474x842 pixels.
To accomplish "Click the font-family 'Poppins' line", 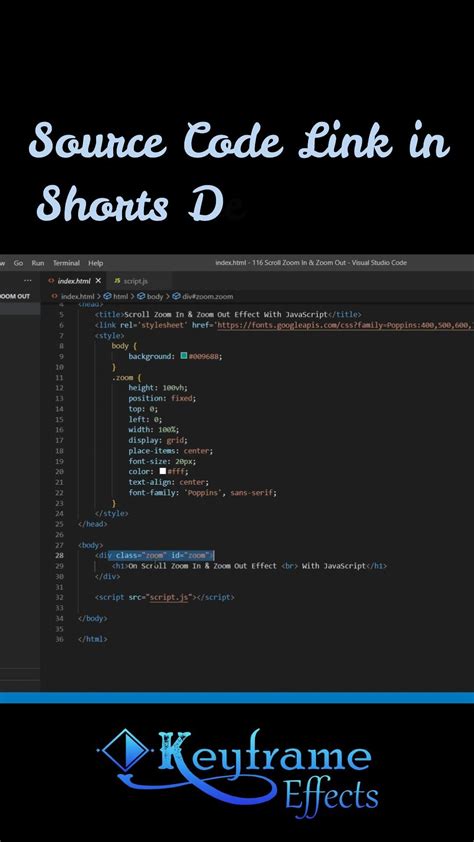I will (202, 492).
